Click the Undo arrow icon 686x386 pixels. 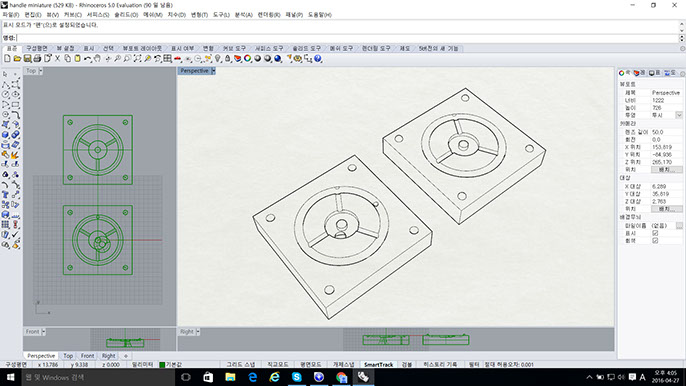click(x=88, y=58)
